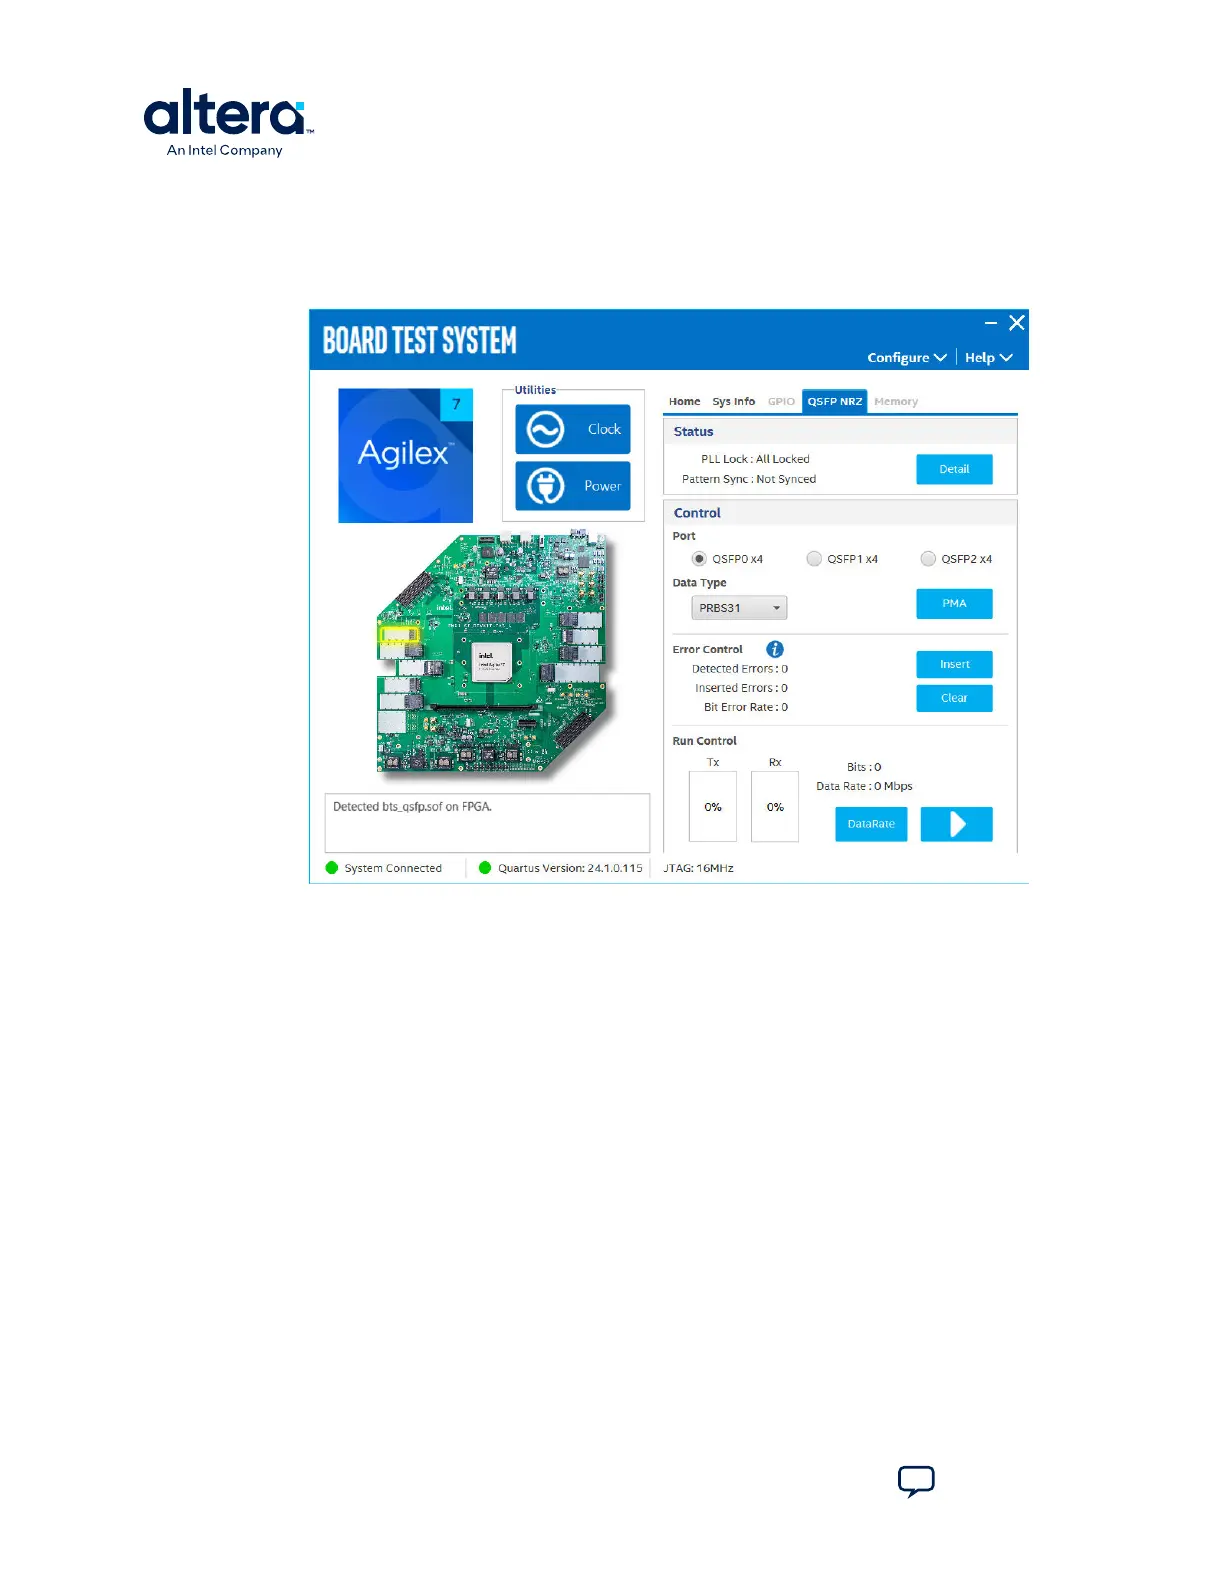Click the altera logo
The height and width of the screenshot is (1584, 1224).
229,122
